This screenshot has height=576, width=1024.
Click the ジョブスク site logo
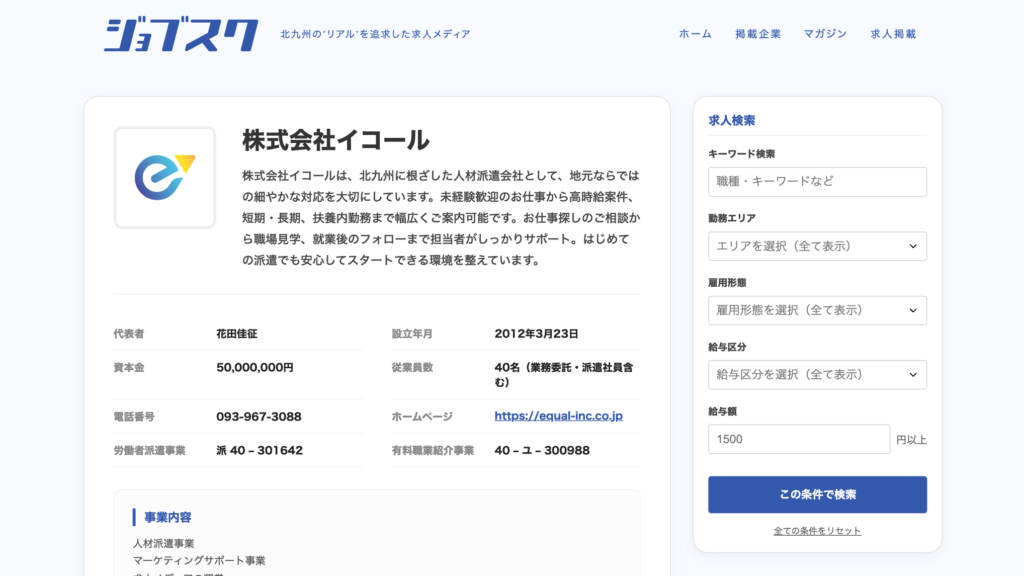click(x=181, y=35)
